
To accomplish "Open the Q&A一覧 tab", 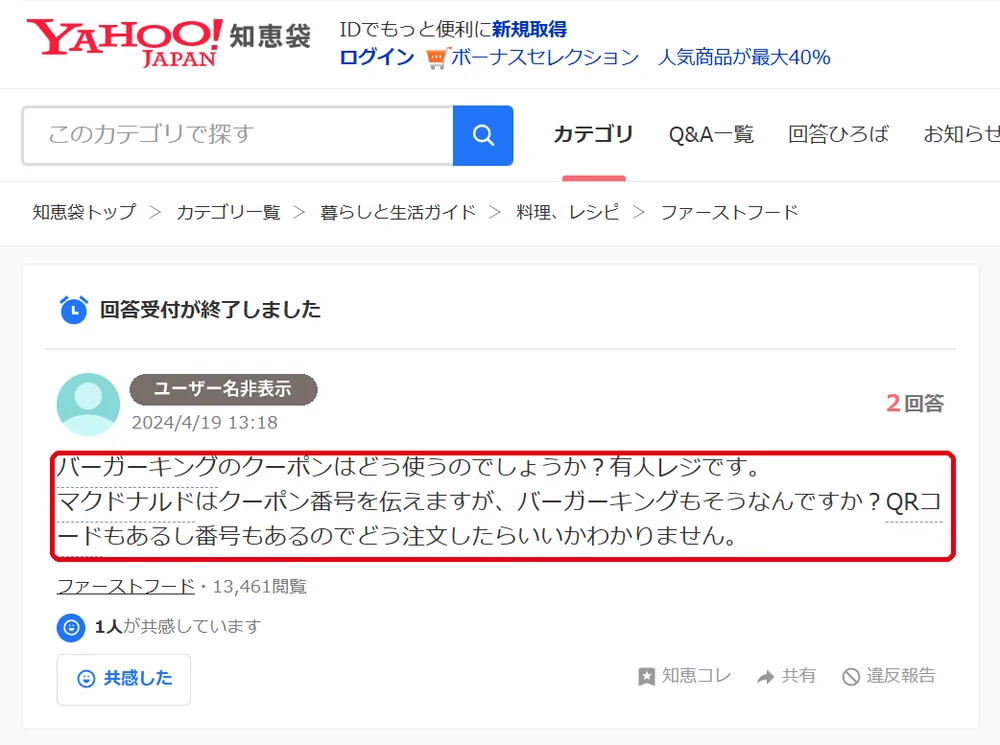I will coord(711,135).
